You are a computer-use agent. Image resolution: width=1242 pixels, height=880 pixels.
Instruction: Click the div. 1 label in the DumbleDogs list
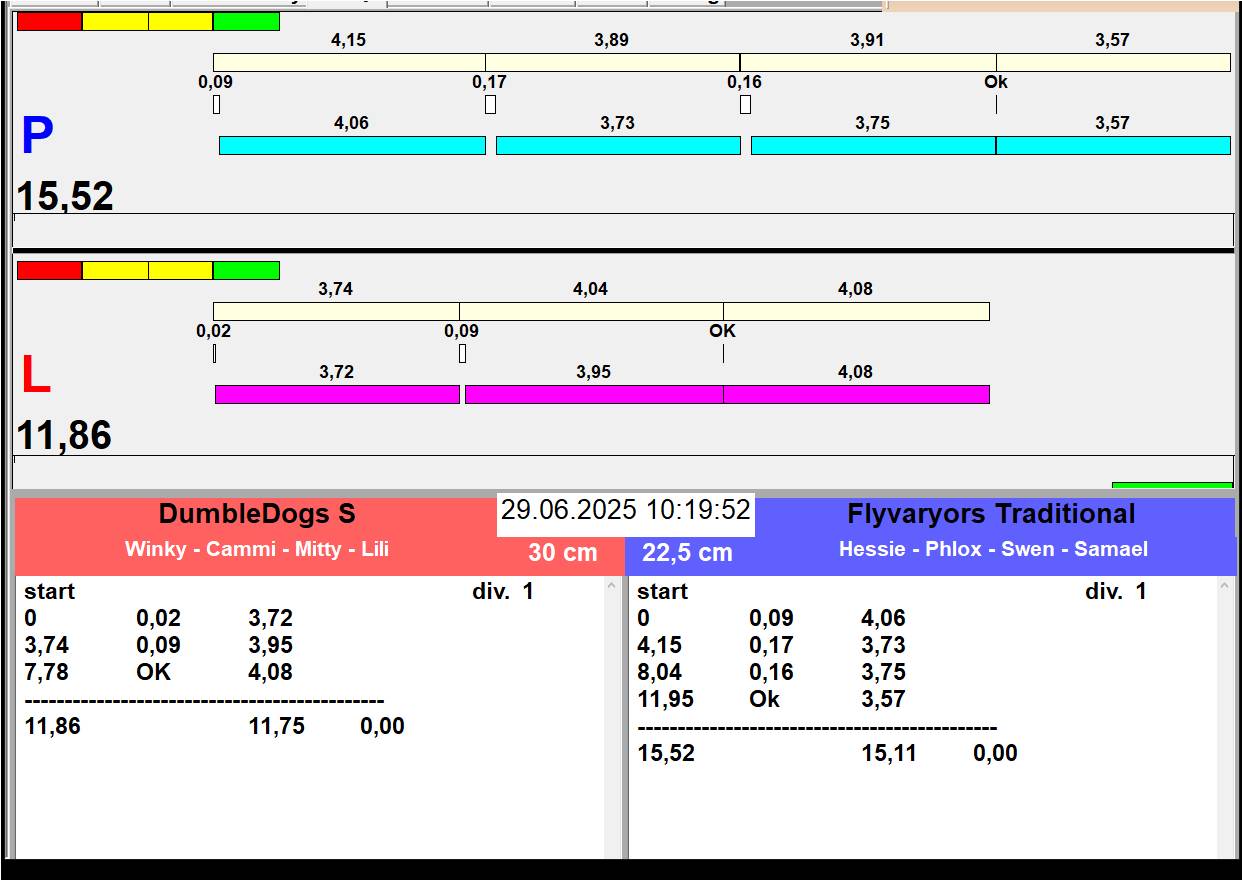pyautogui.click(x=503, y=591)
